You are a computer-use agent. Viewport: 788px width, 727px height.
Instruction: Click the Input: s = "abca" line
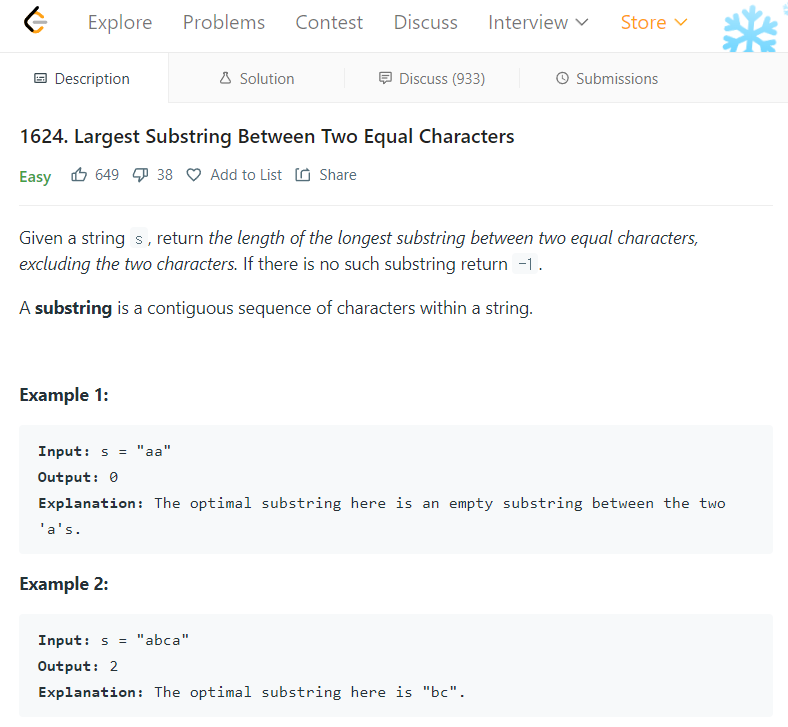[x=114, y=640]
